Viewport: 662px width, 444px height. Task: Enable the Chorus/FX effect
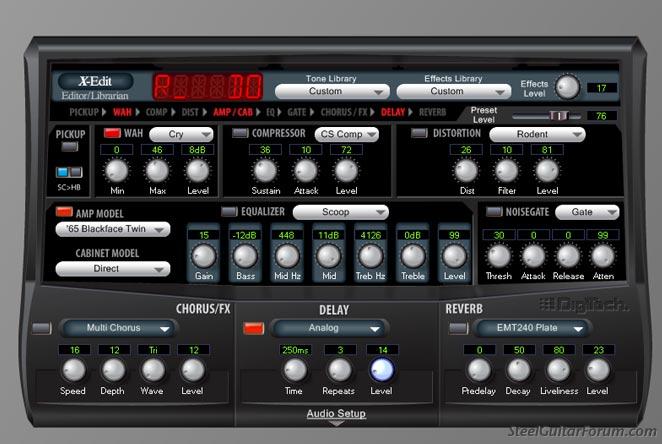[42, 328]
